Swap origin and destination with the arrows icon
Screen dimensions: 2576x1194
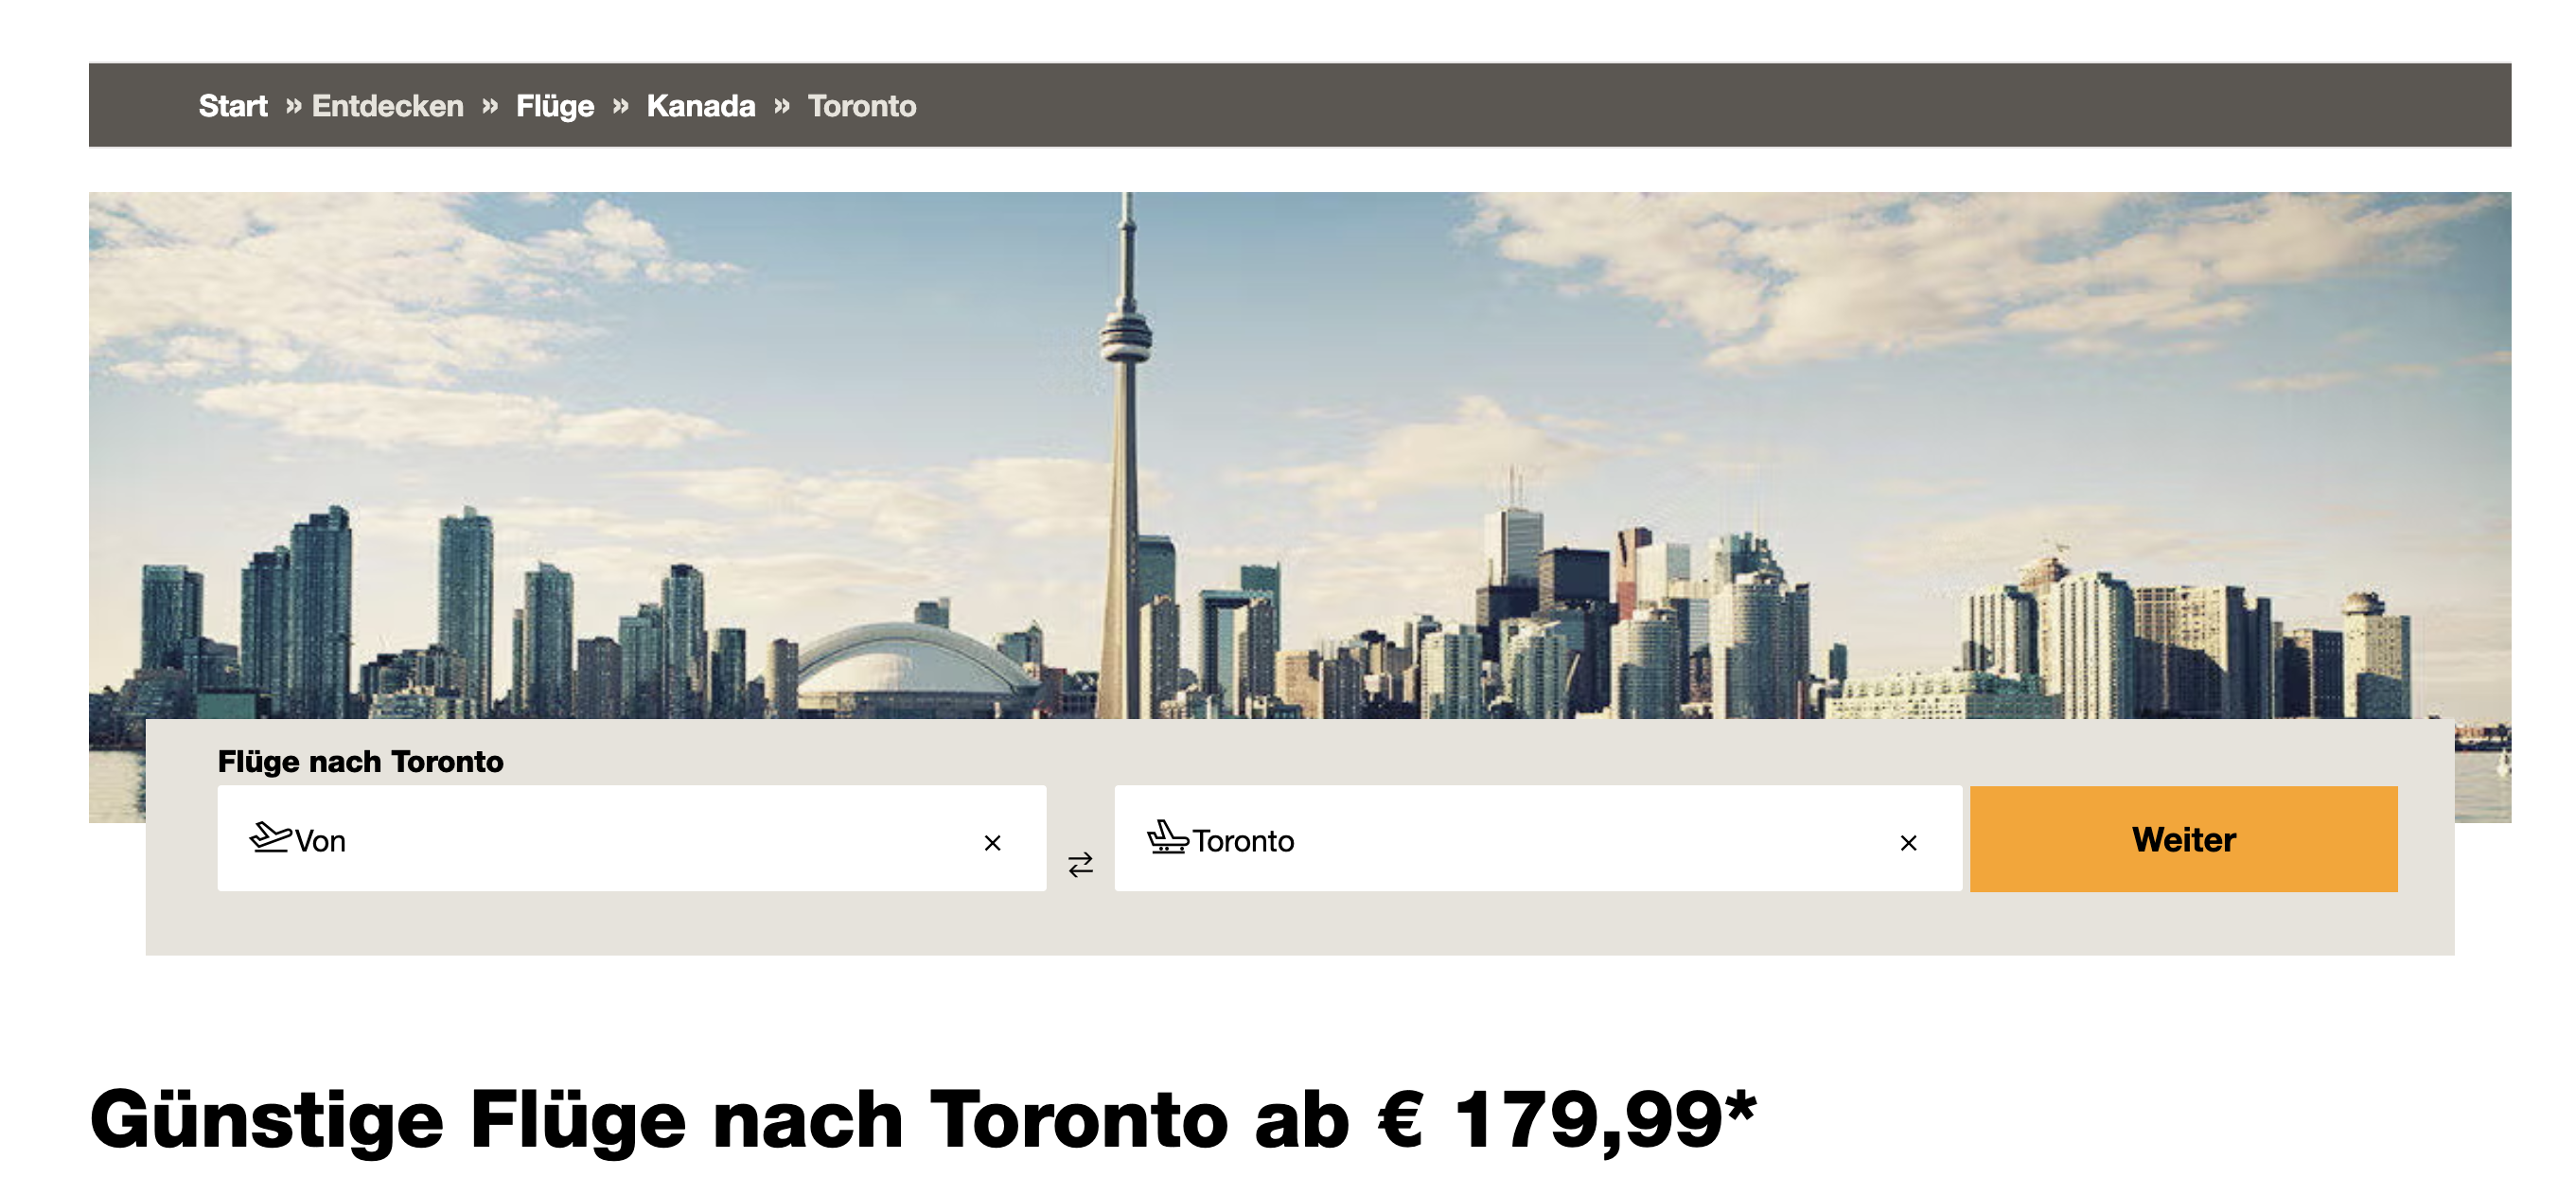pos(1080,864)
